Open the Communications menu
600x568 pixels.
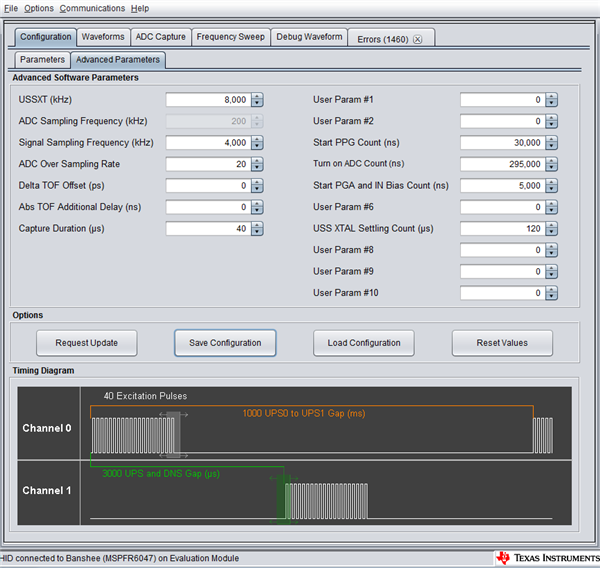(92, 8)
